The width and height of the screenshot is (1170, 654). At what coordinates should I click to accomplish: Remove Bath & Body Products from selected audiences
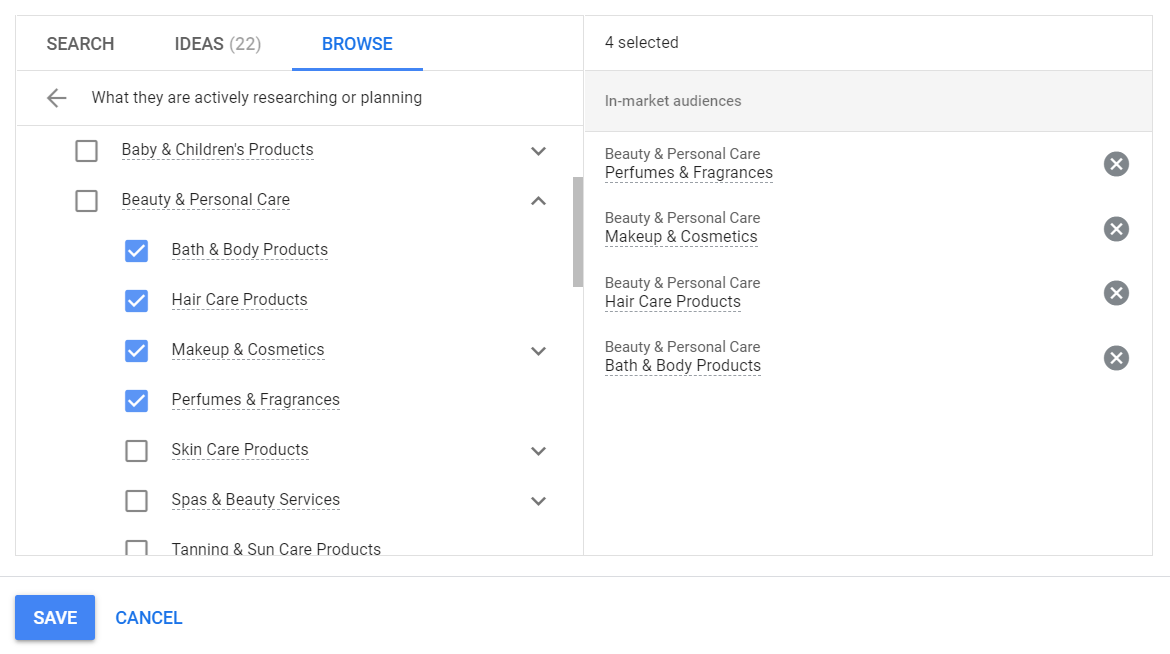[x=1116, y=357]
